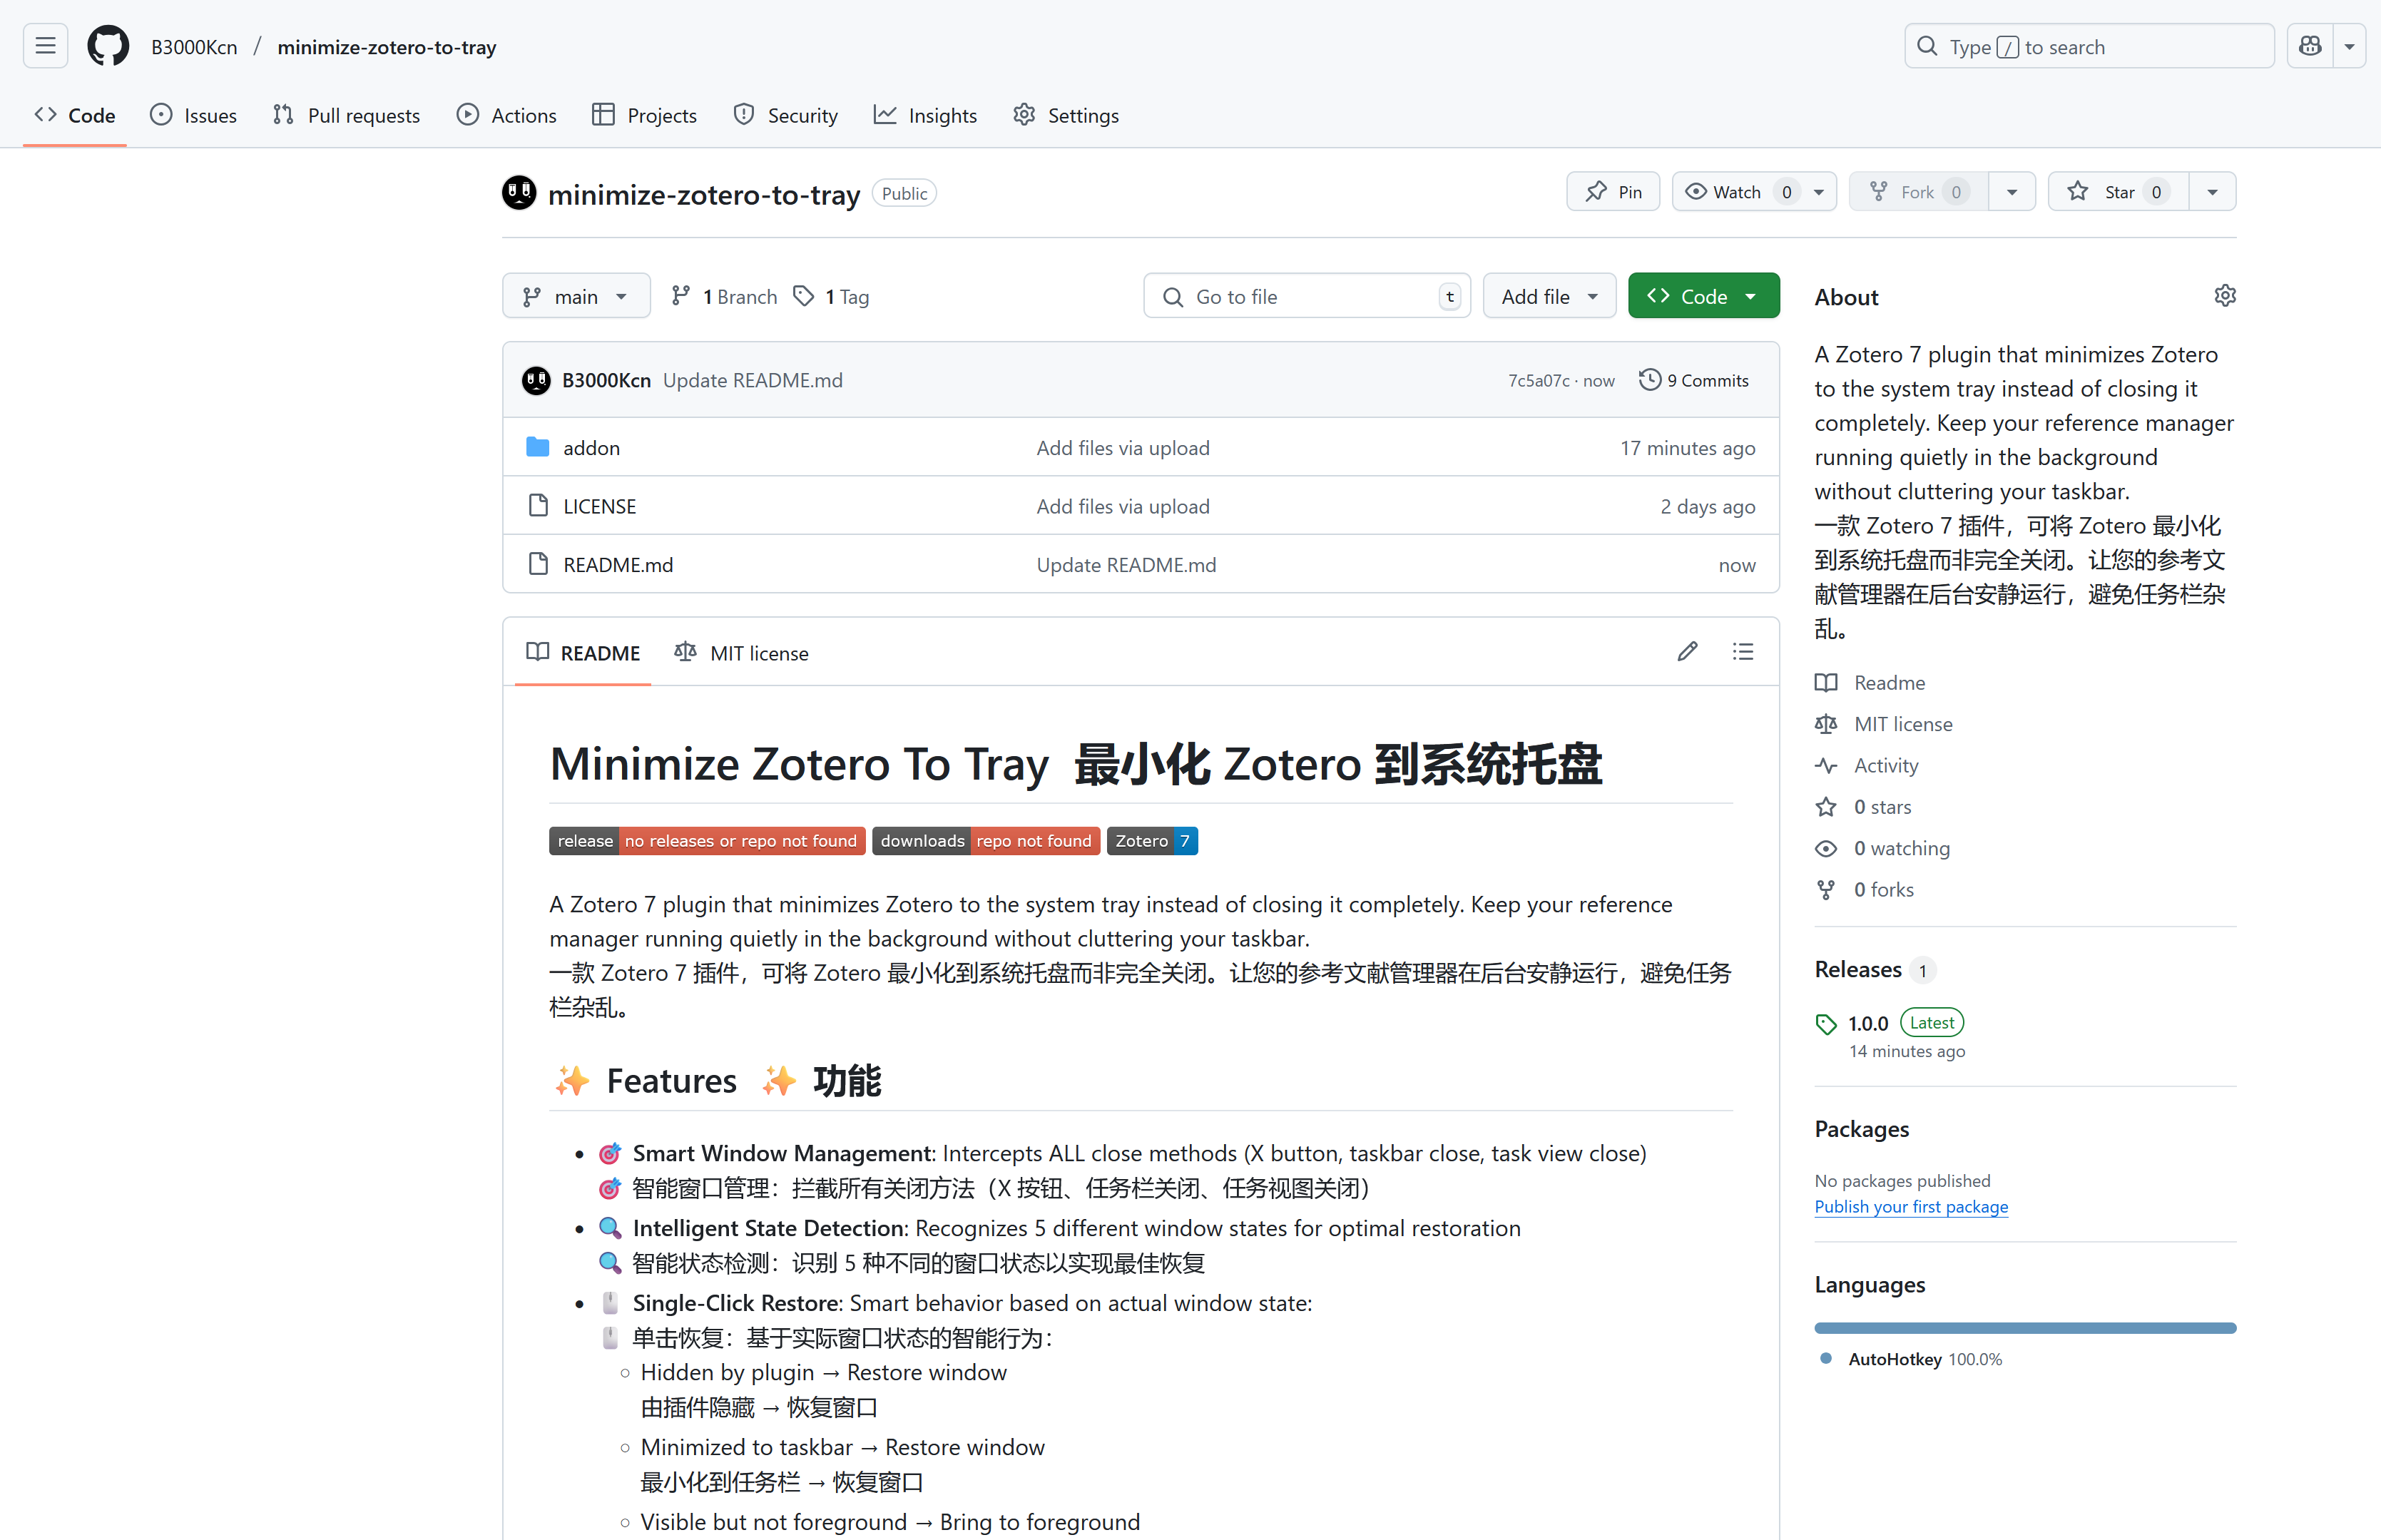Expand the green Code dropdown
2381x1540 pixels.
click(x=1703, y=295)
